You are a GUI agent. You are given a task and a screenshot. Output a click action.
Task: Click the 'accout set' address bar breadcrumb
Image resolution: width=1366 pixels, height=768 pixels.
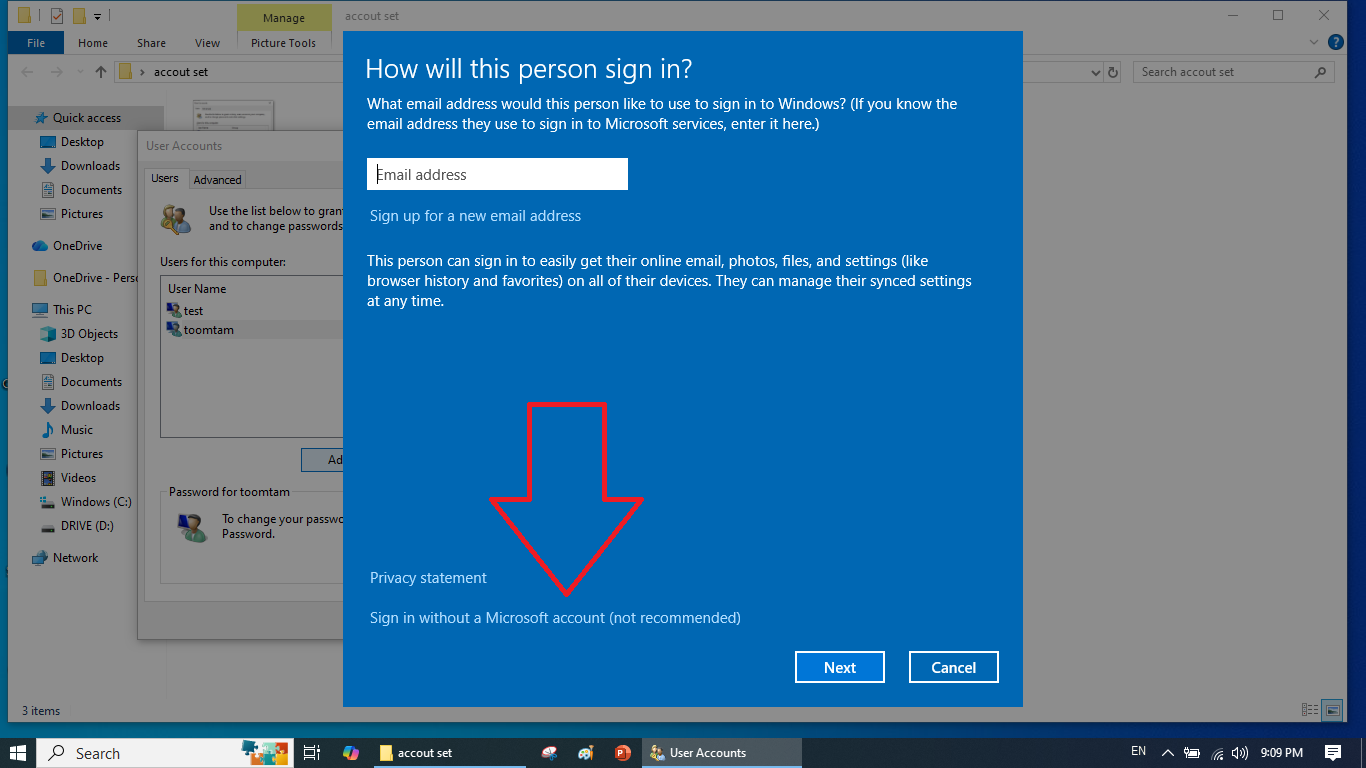click(x=181, y=72)
